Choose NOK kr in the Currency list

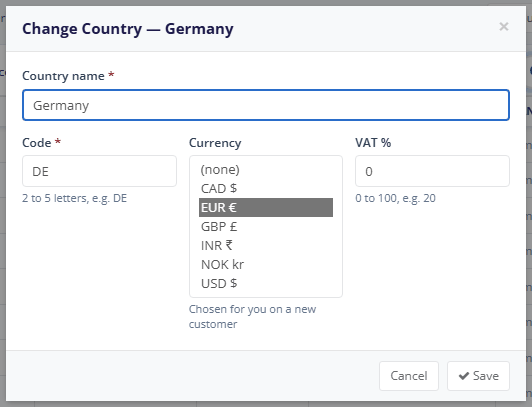tap(266, 265)
